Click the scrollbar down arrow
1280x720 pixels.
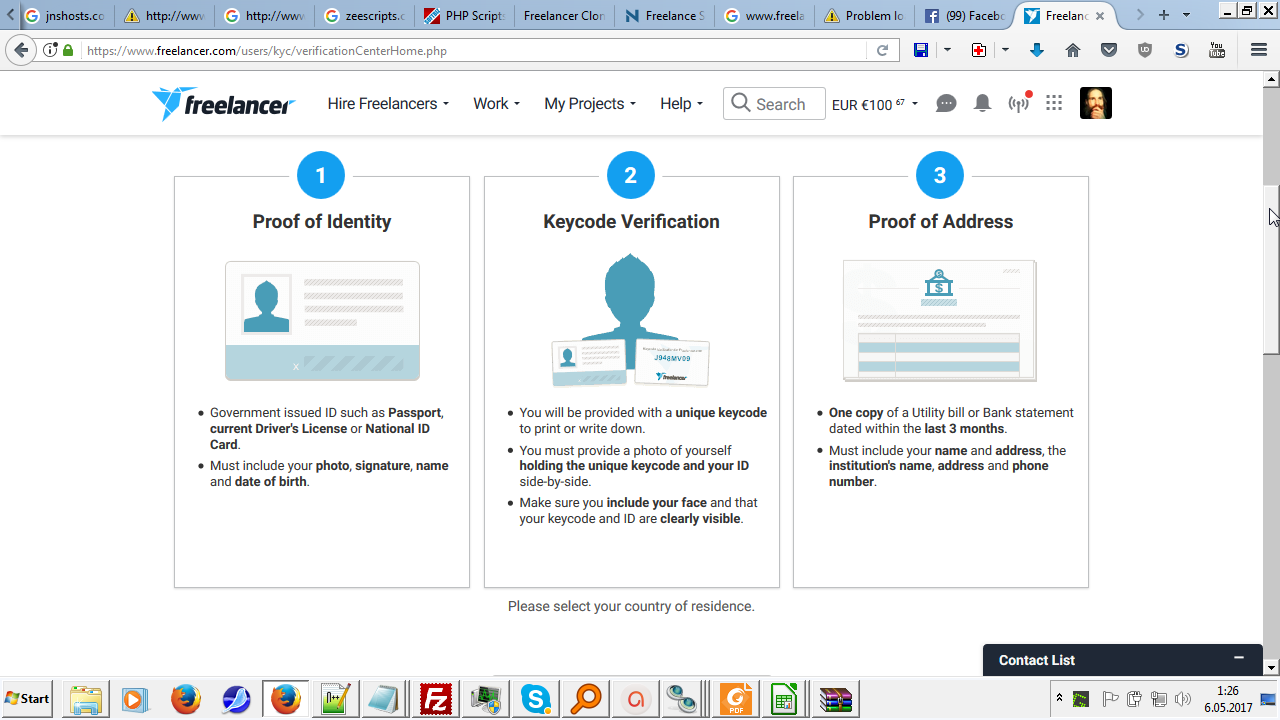[x=1271, y=667]
